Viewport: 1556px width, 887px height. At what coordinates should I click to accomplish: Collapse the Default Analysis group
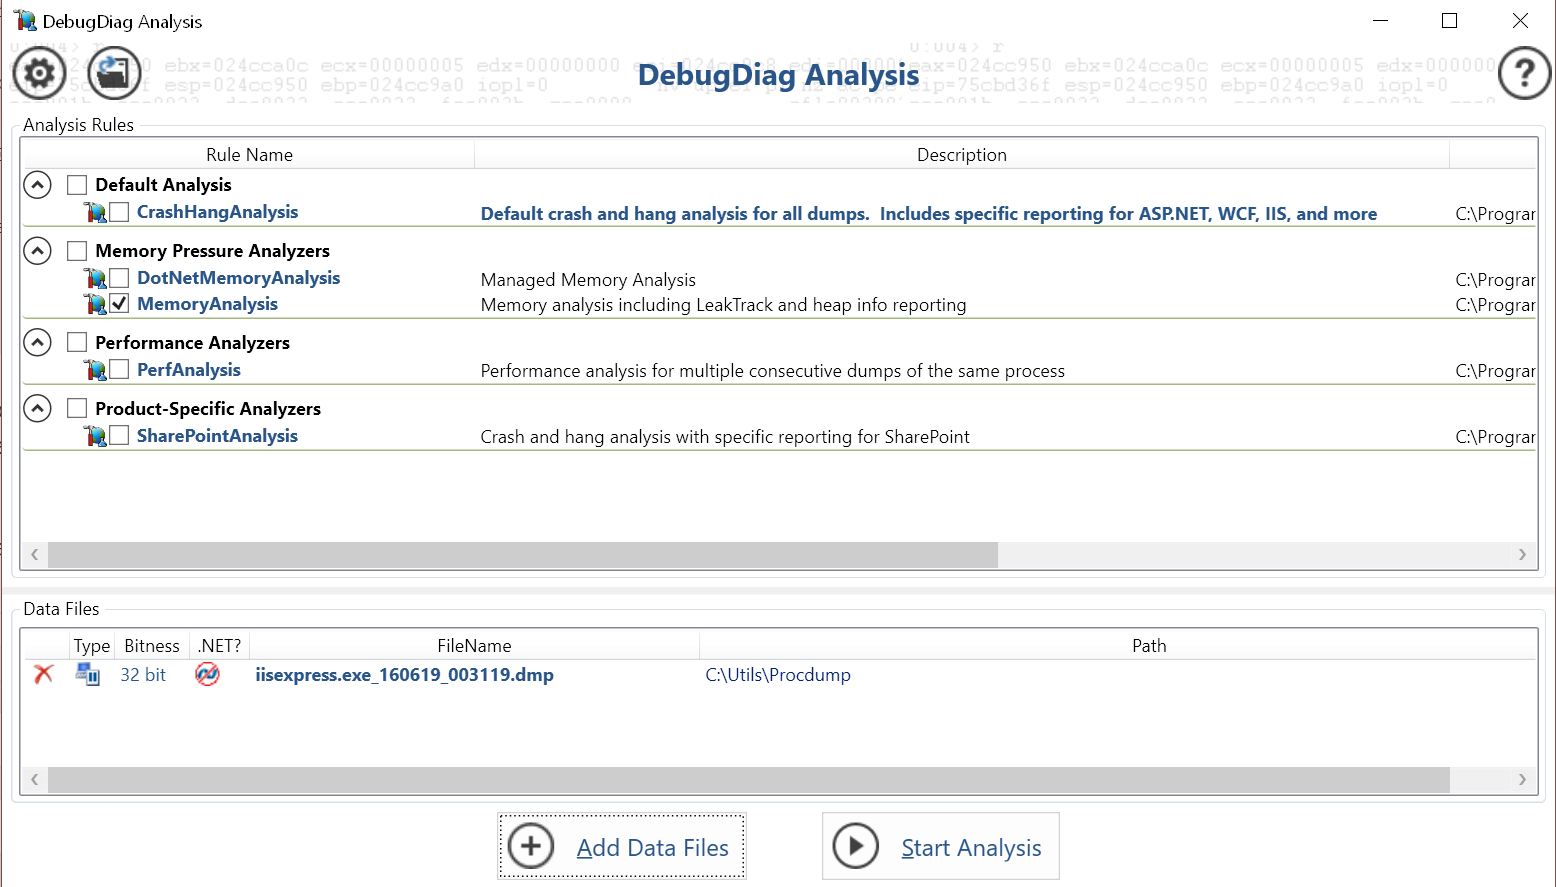(37, 185)
